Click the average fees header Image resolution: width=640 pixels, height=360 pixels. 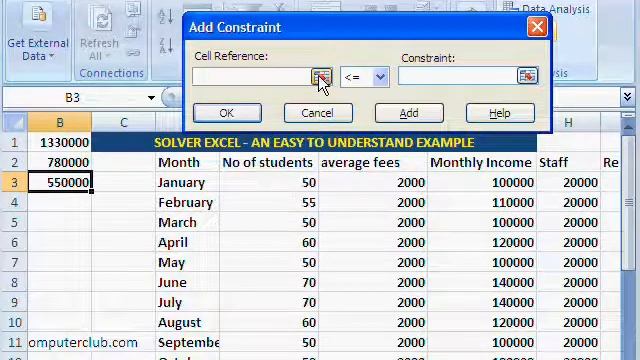pyautogui.click(x=373, y=162)
